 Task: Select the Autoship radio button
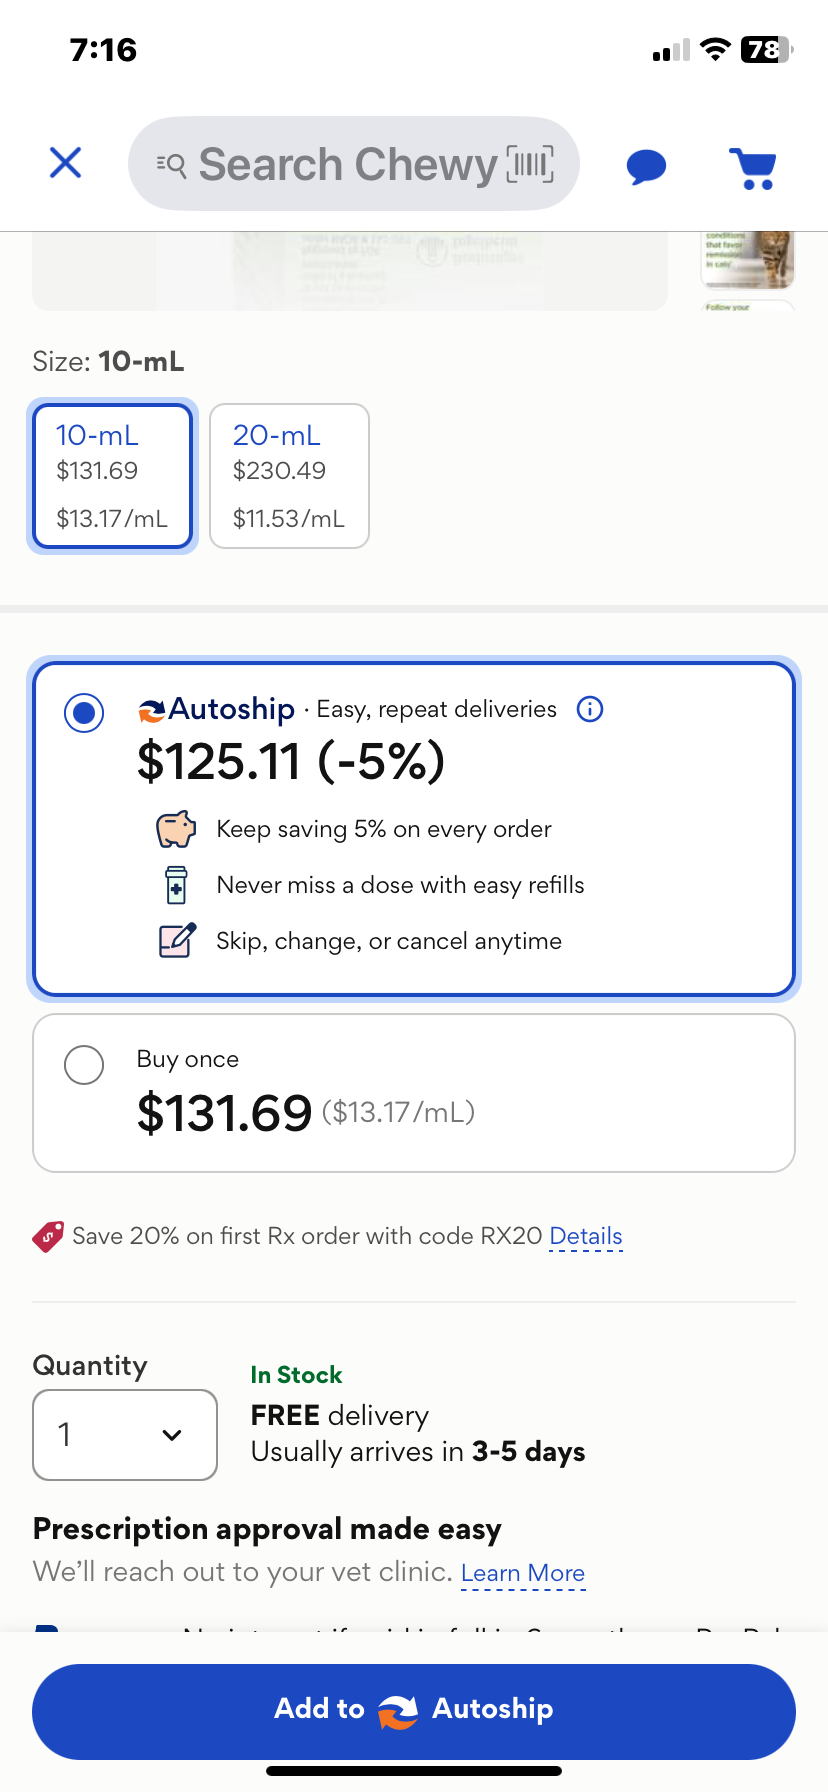coord(84,713)
